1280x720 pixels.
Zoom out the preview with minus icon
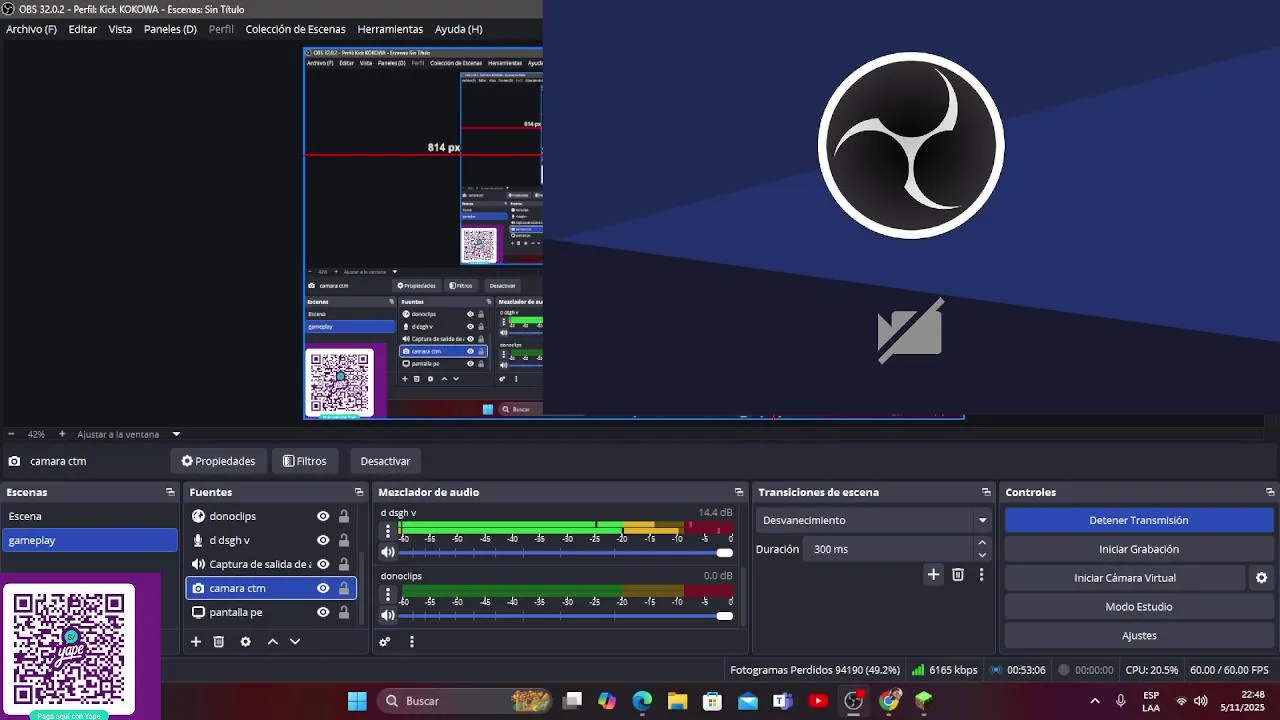(11, 434)
